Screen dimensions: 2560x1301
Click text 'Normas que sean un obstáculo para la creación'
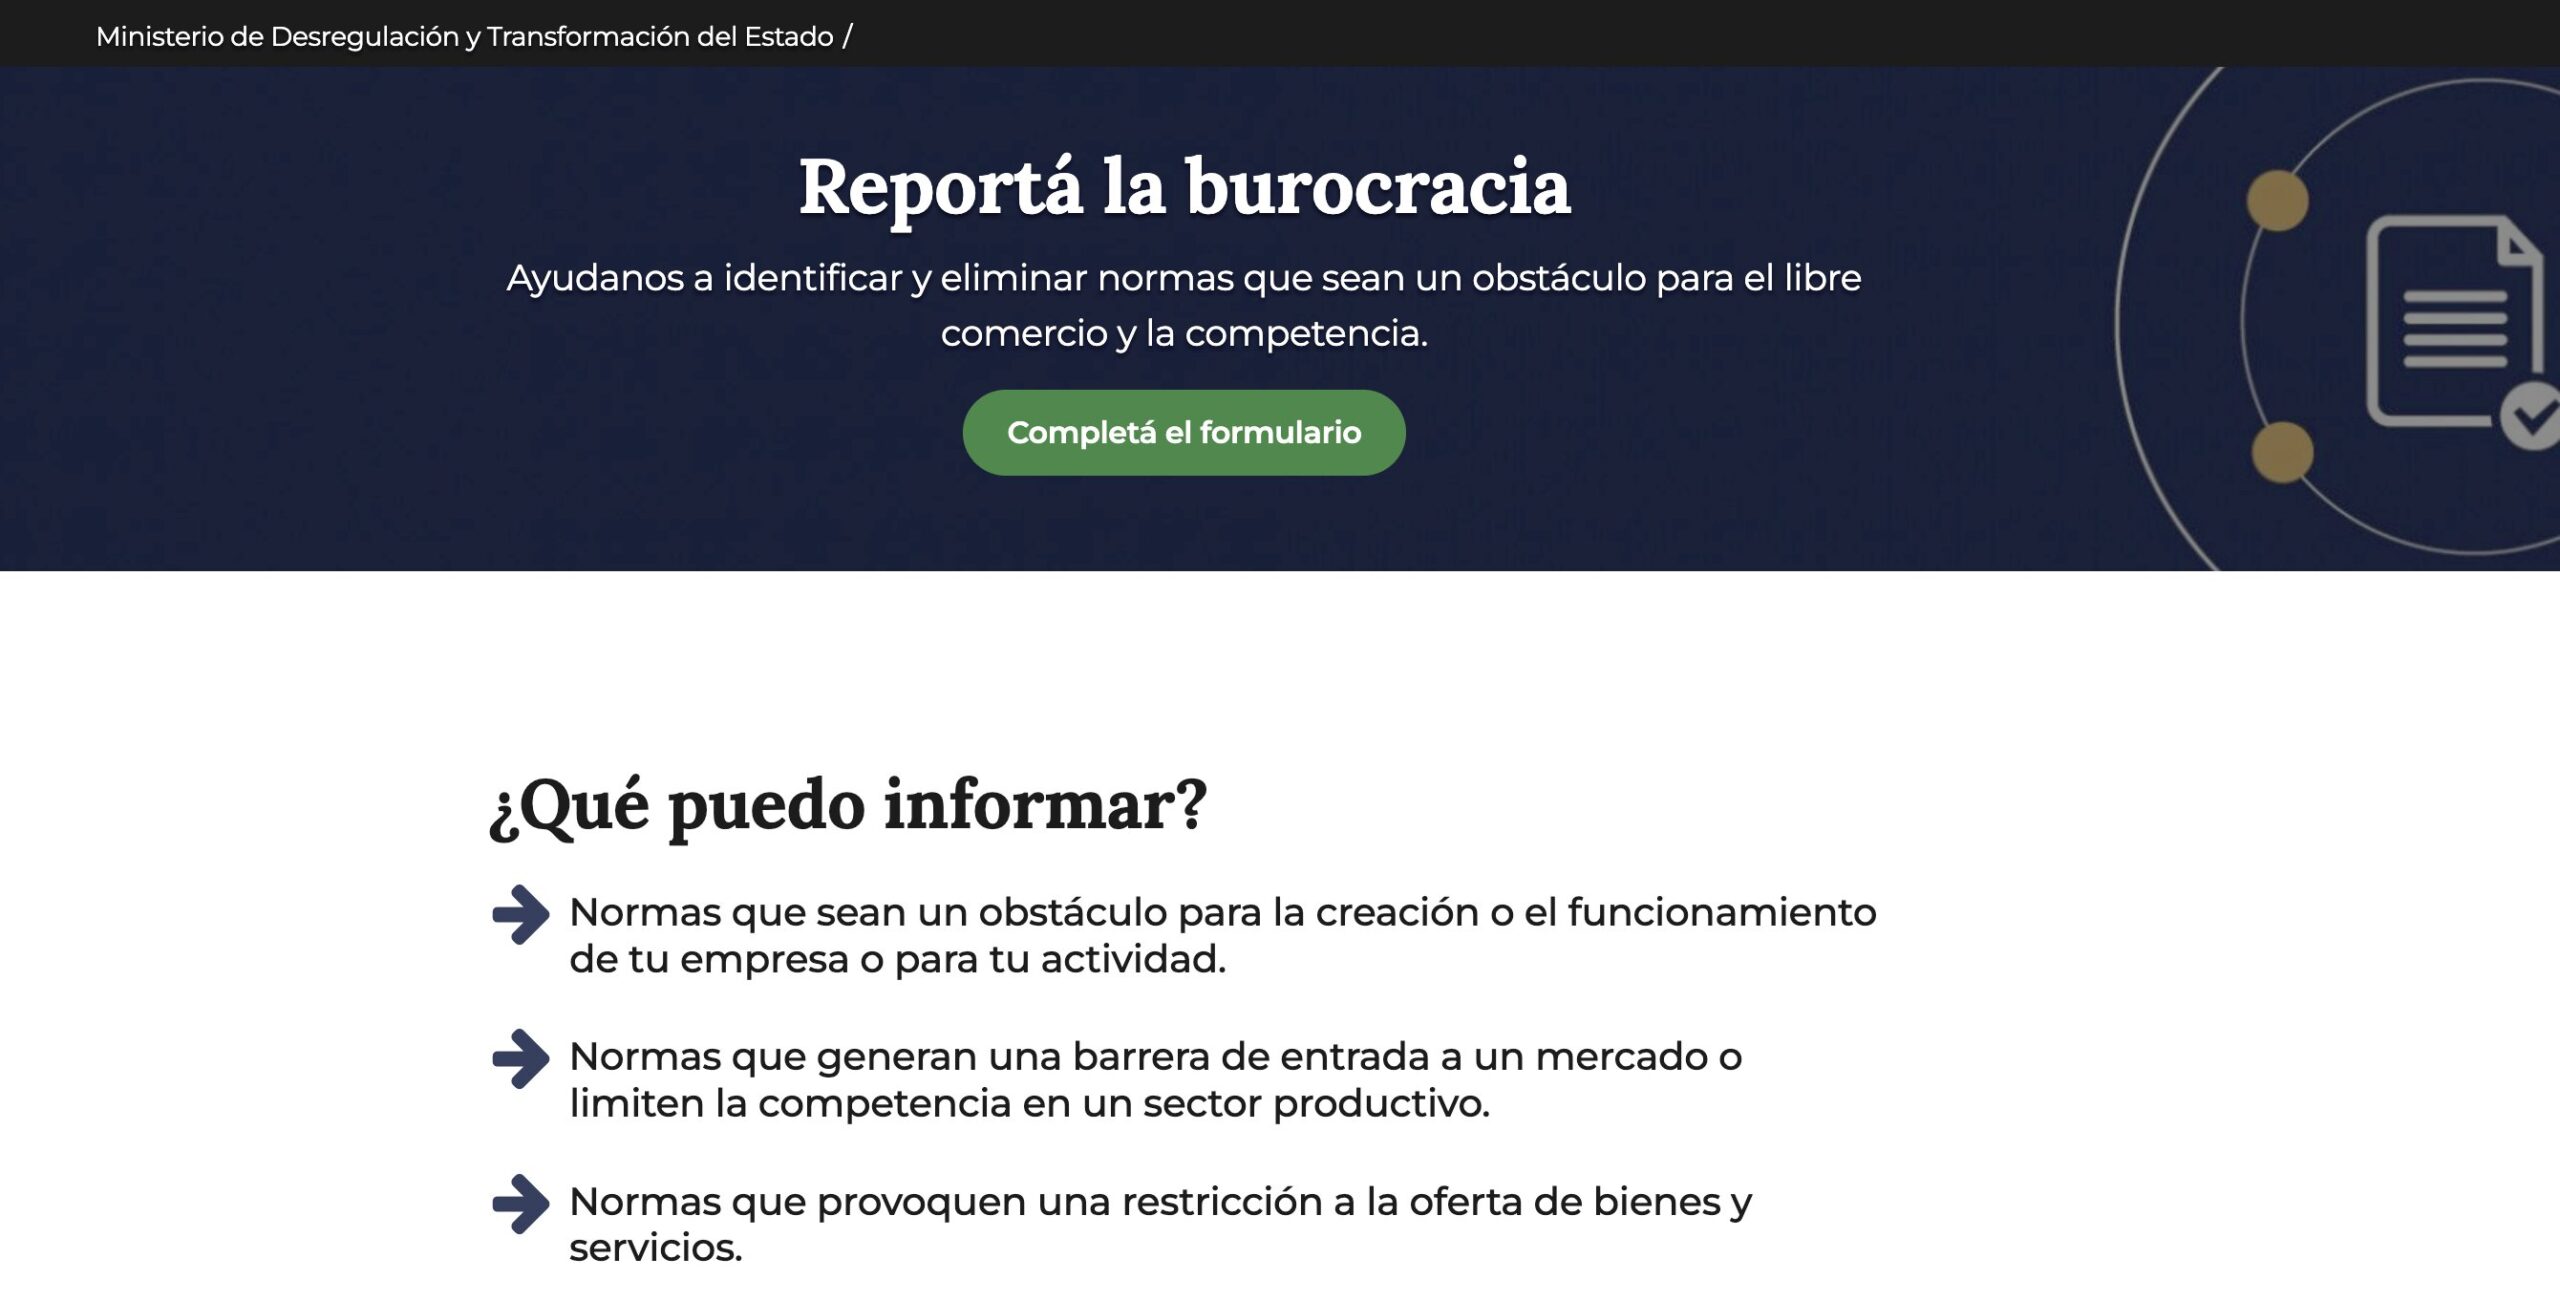pyautogui.click(x=1223, y=935)
